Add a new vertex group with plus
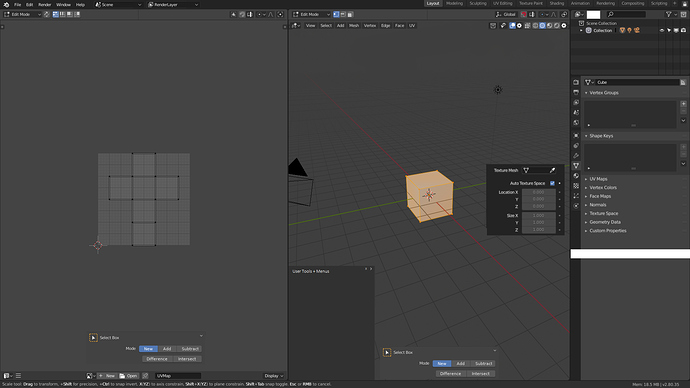The height and width of the screenshot is (388, 690). tap(683, 104)
